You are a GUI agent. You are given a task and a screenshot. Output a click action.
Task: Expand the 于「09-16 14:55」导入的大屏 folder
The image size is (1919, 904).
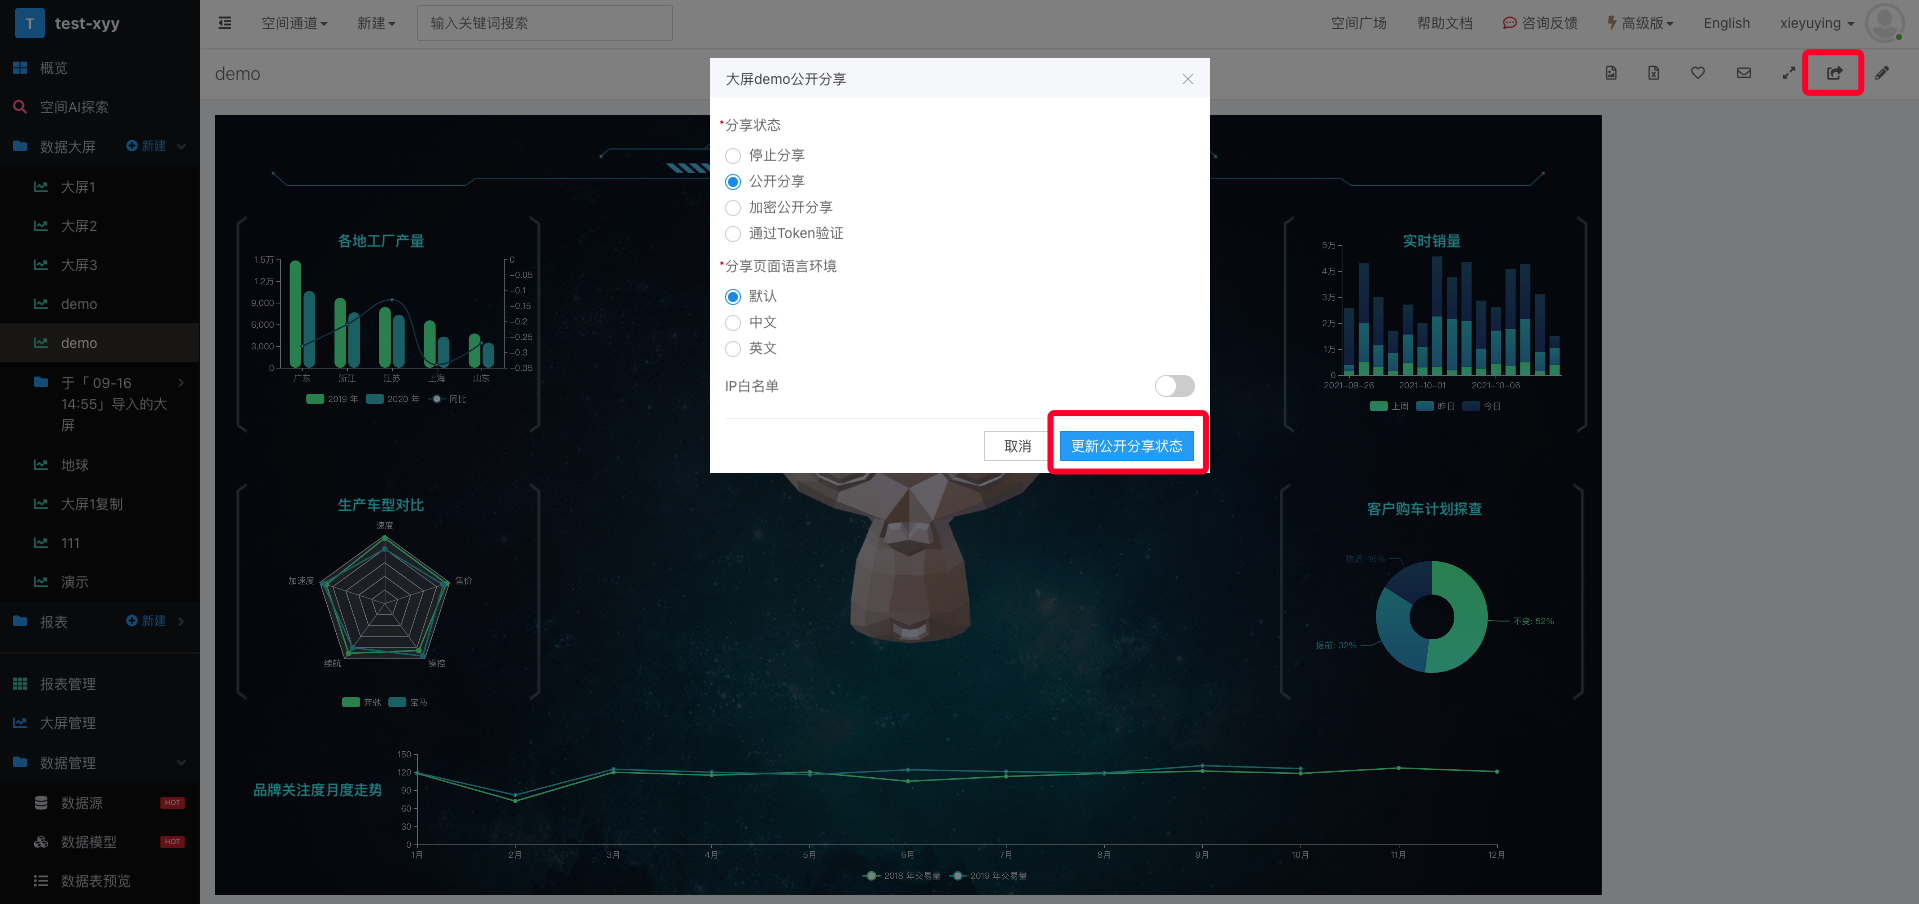tap(181, 383)
